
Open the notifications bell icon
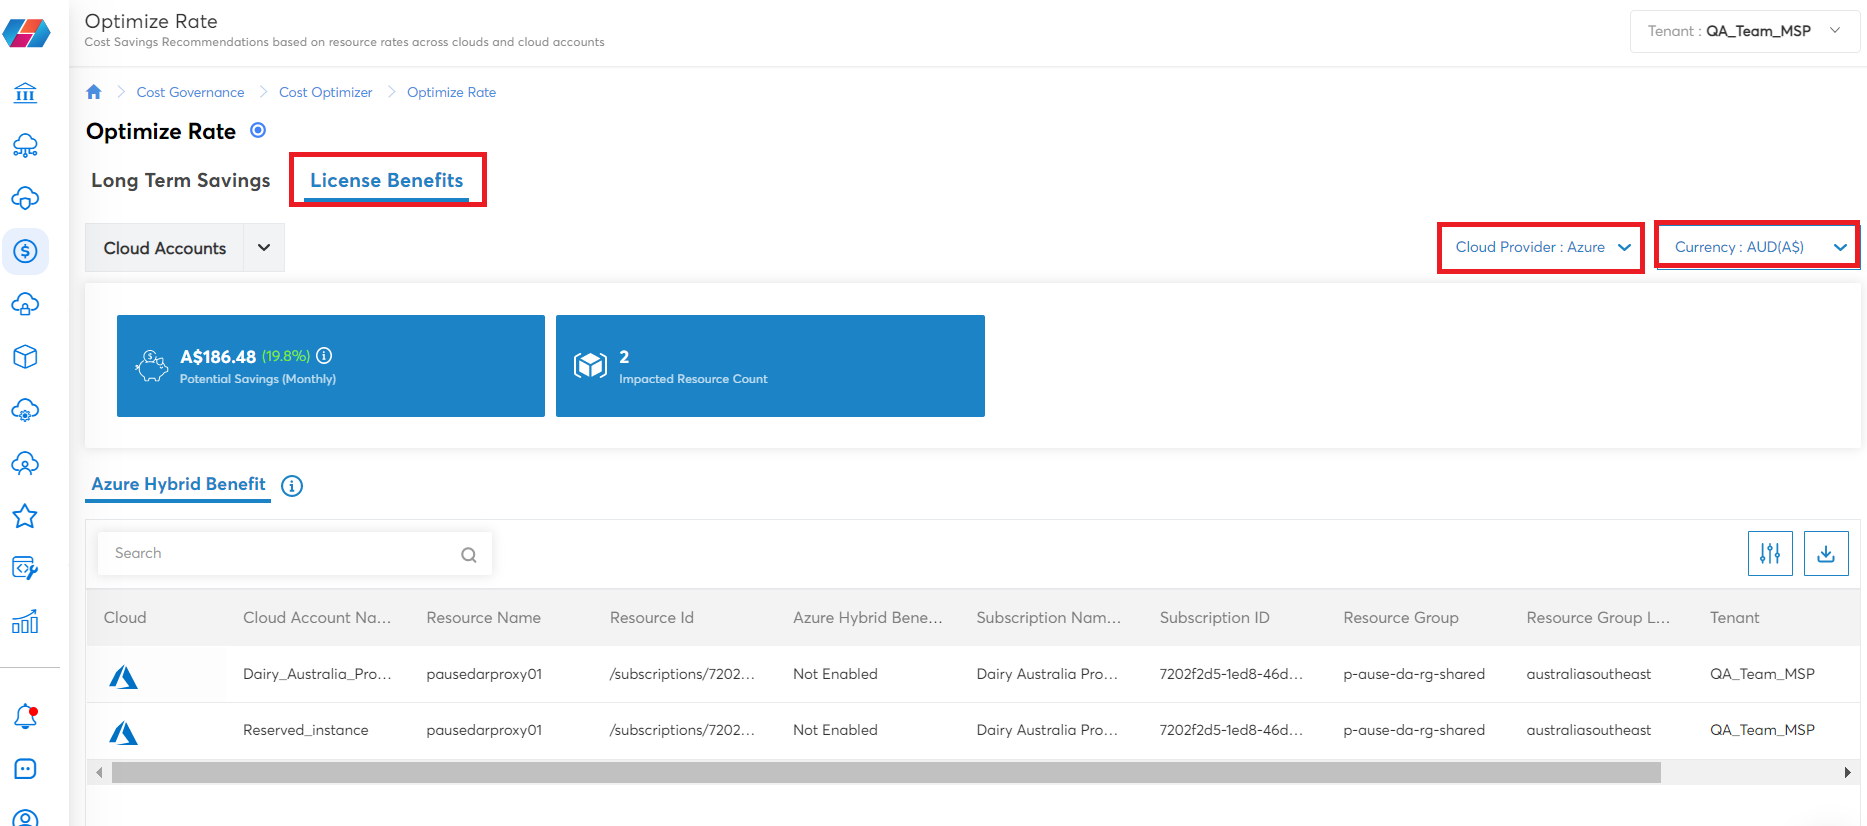[x=25, y=716]
